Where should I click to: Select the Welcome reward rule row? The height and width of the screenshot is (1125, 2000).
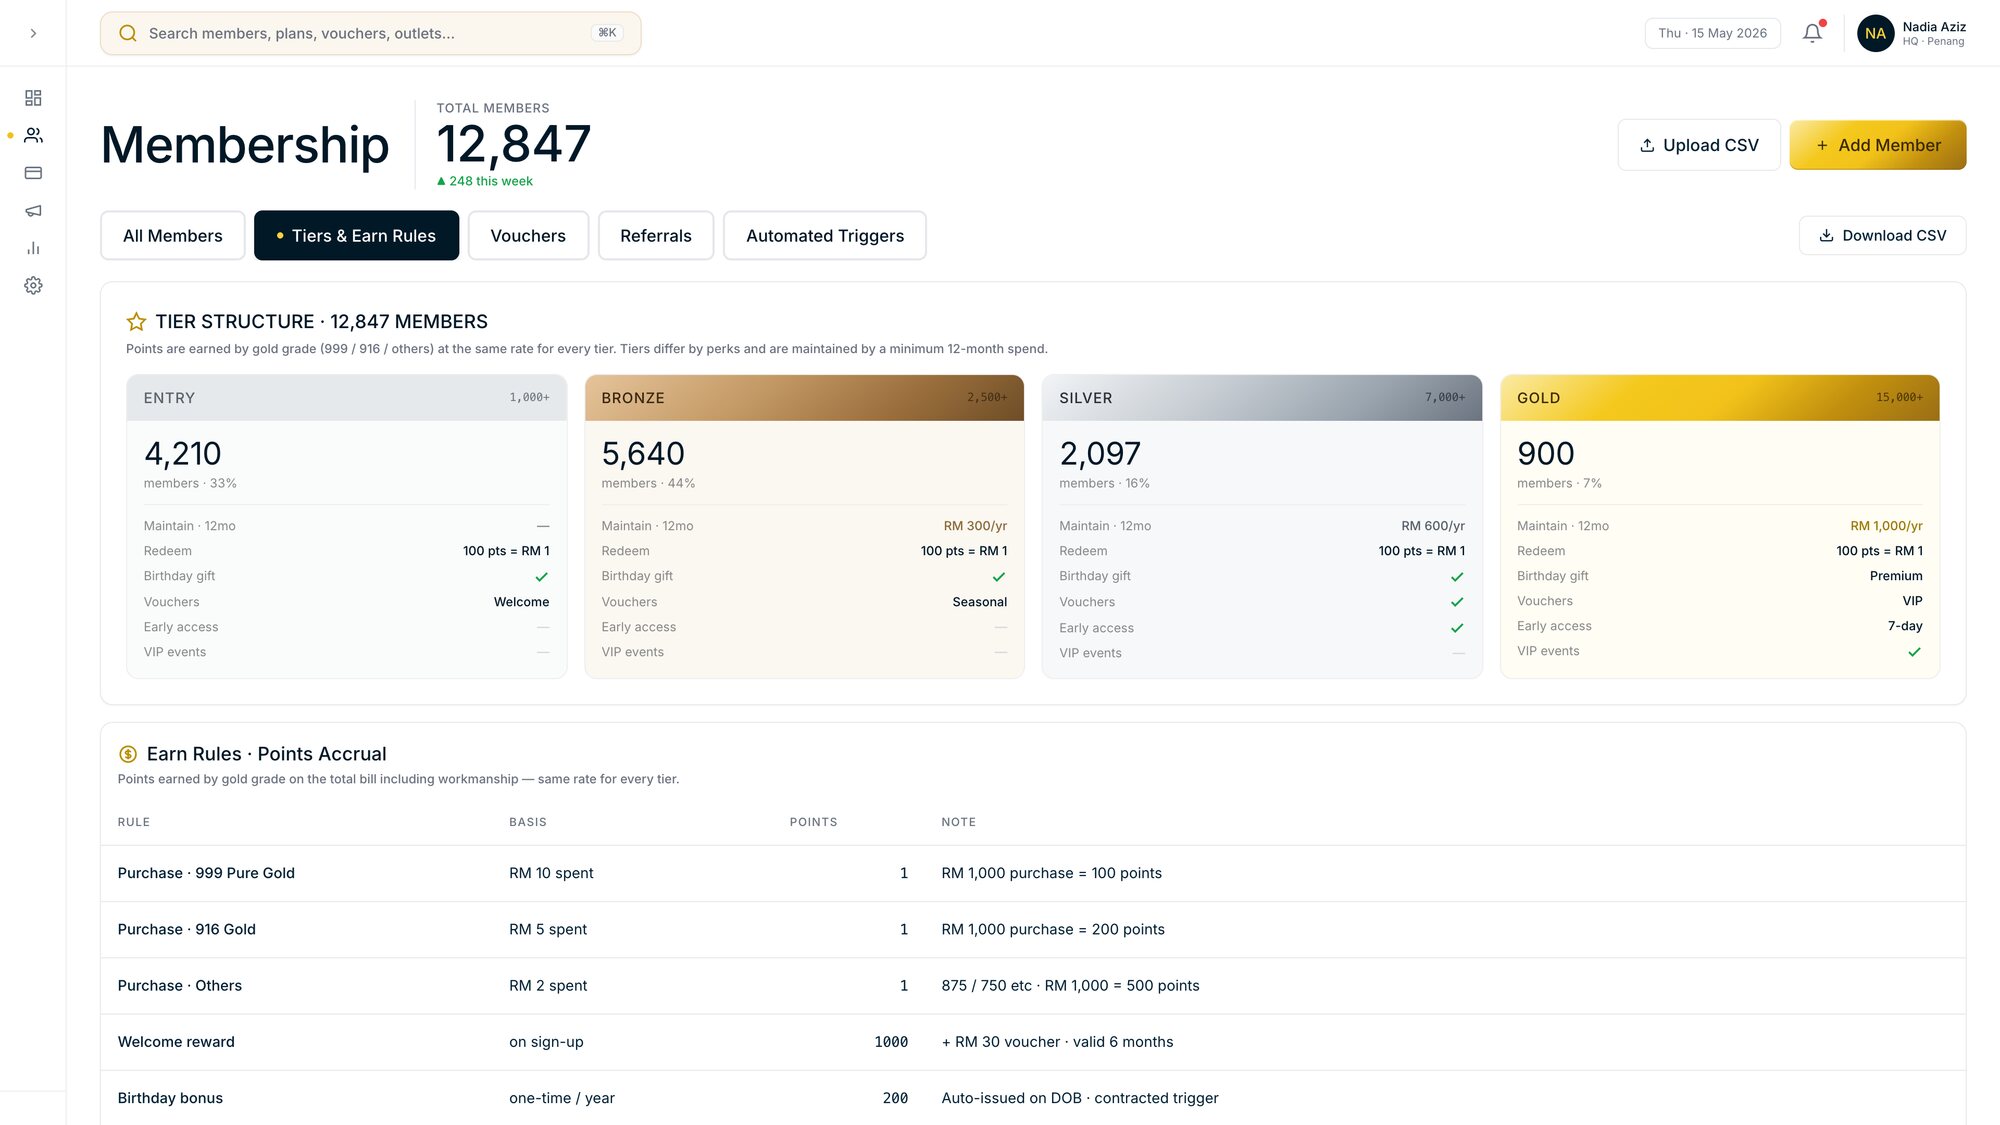[1033, 1042]
